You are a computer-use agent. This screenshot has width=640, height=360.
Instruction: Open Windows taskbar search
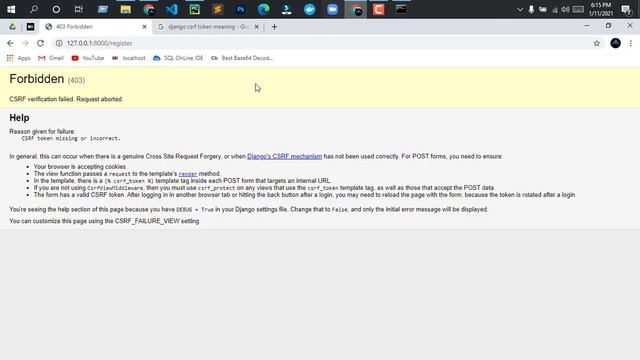click(x=34, y=9)
